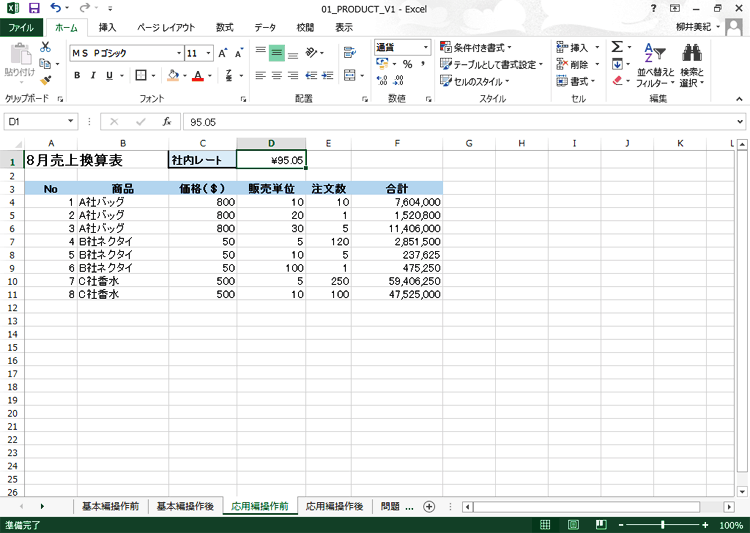Switch to the データ tab
Viewport: 750px width, 533px height.
click(265, 27)
